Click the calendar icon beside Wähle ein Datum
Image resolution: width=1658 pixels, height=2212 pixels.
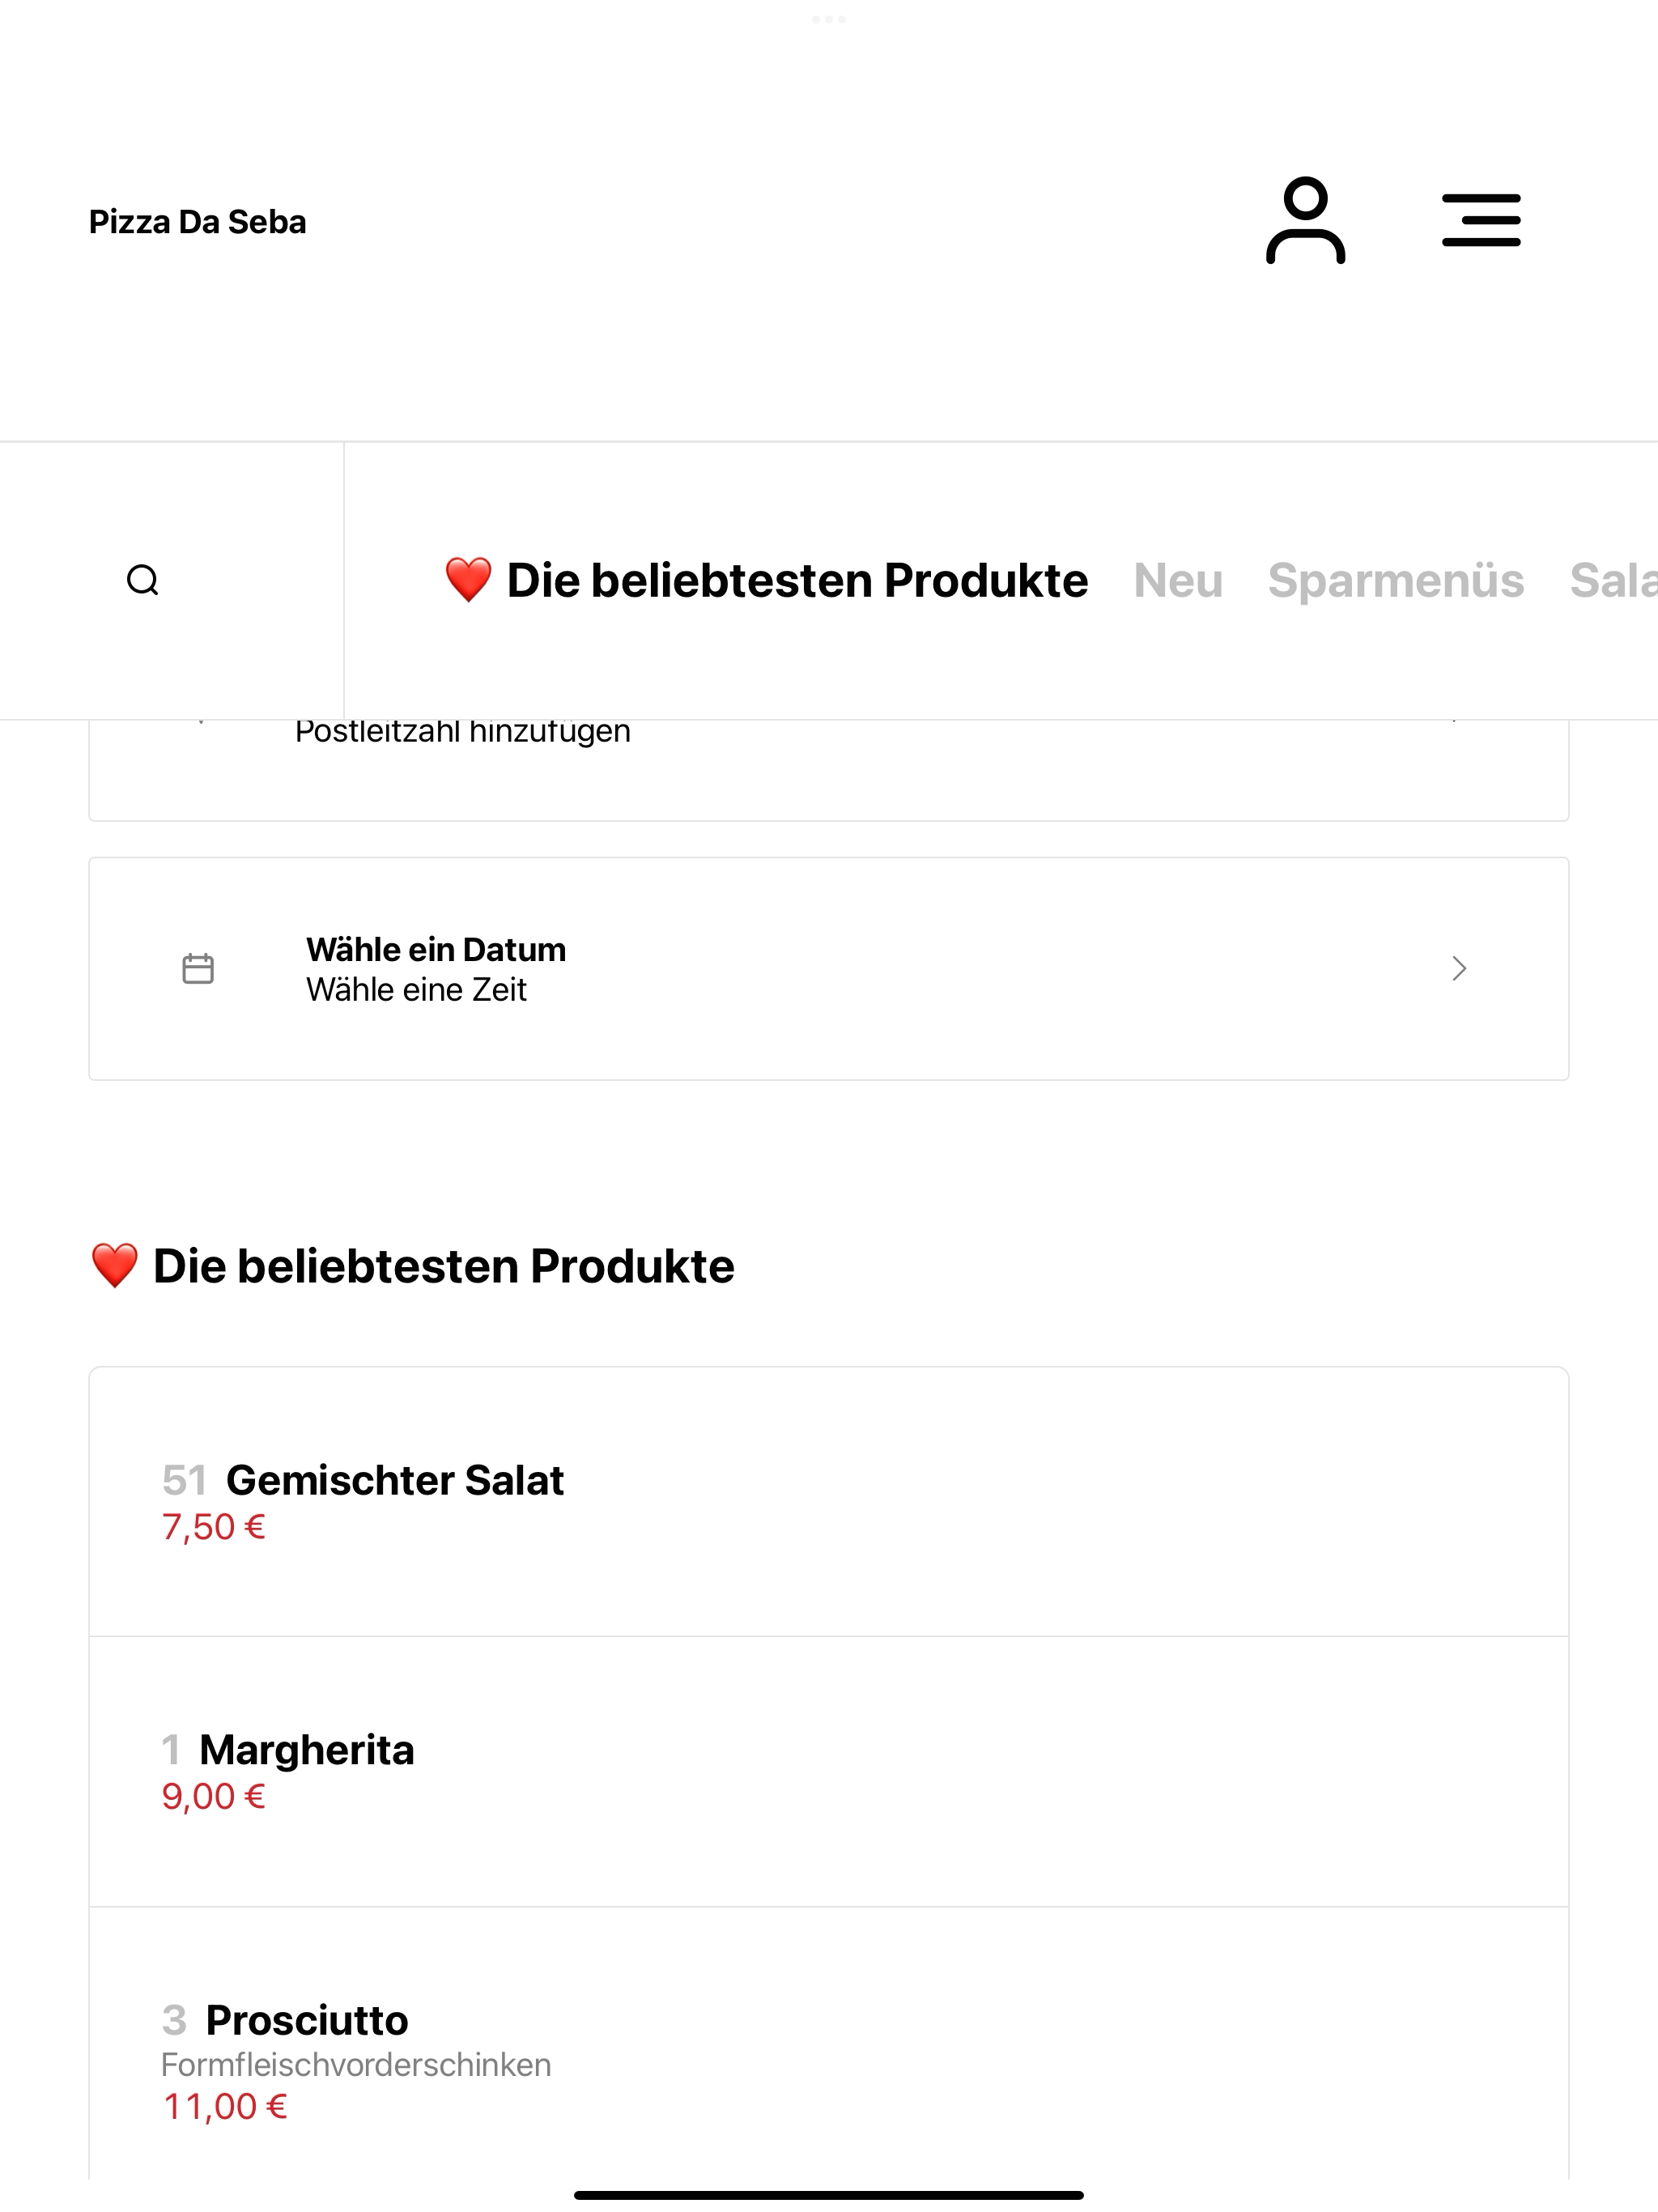tap(198, 968)
